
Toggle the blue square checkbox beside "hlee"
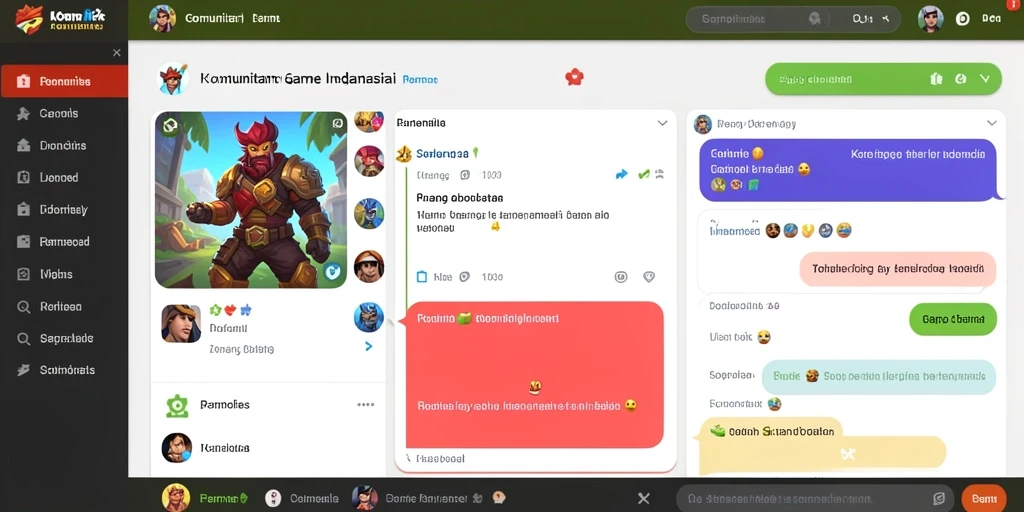pyautogui.click(x=422, y=277)
